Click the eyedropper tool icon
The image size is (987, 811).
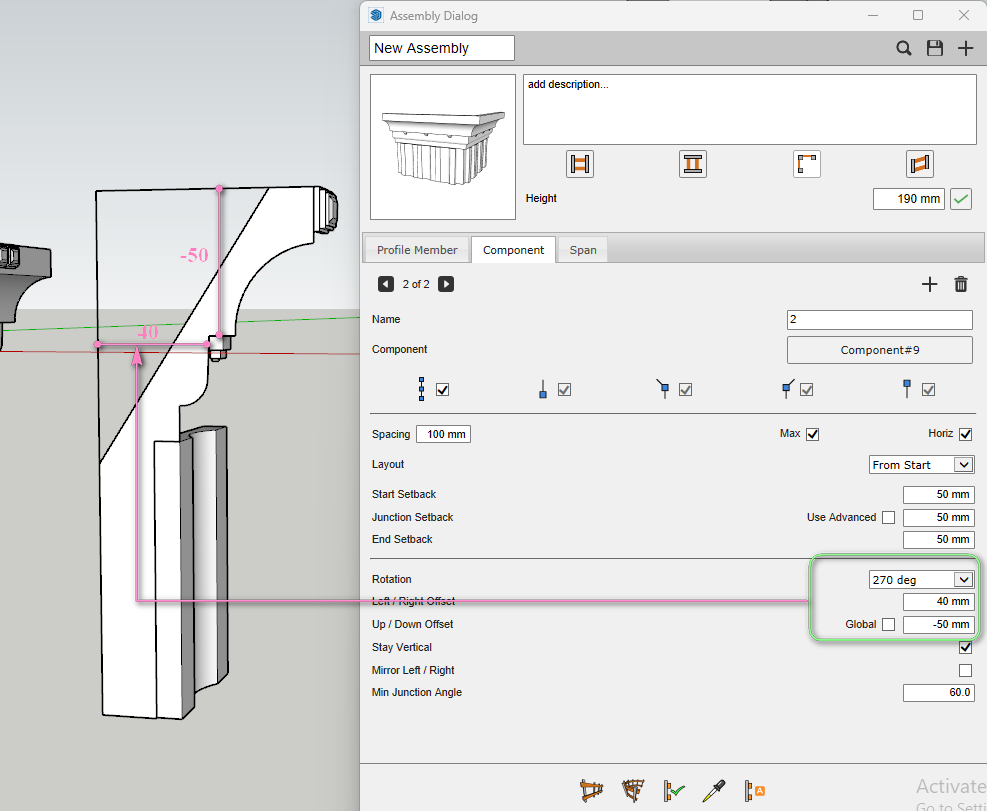pos(713,790)
